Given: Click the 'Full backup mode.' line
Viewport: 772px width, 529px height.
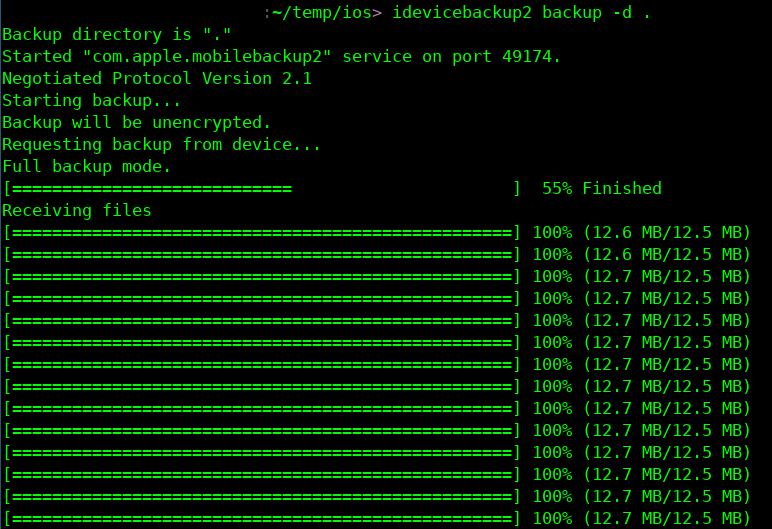Looking at the screenshot, I should click(x=87, y=166).
